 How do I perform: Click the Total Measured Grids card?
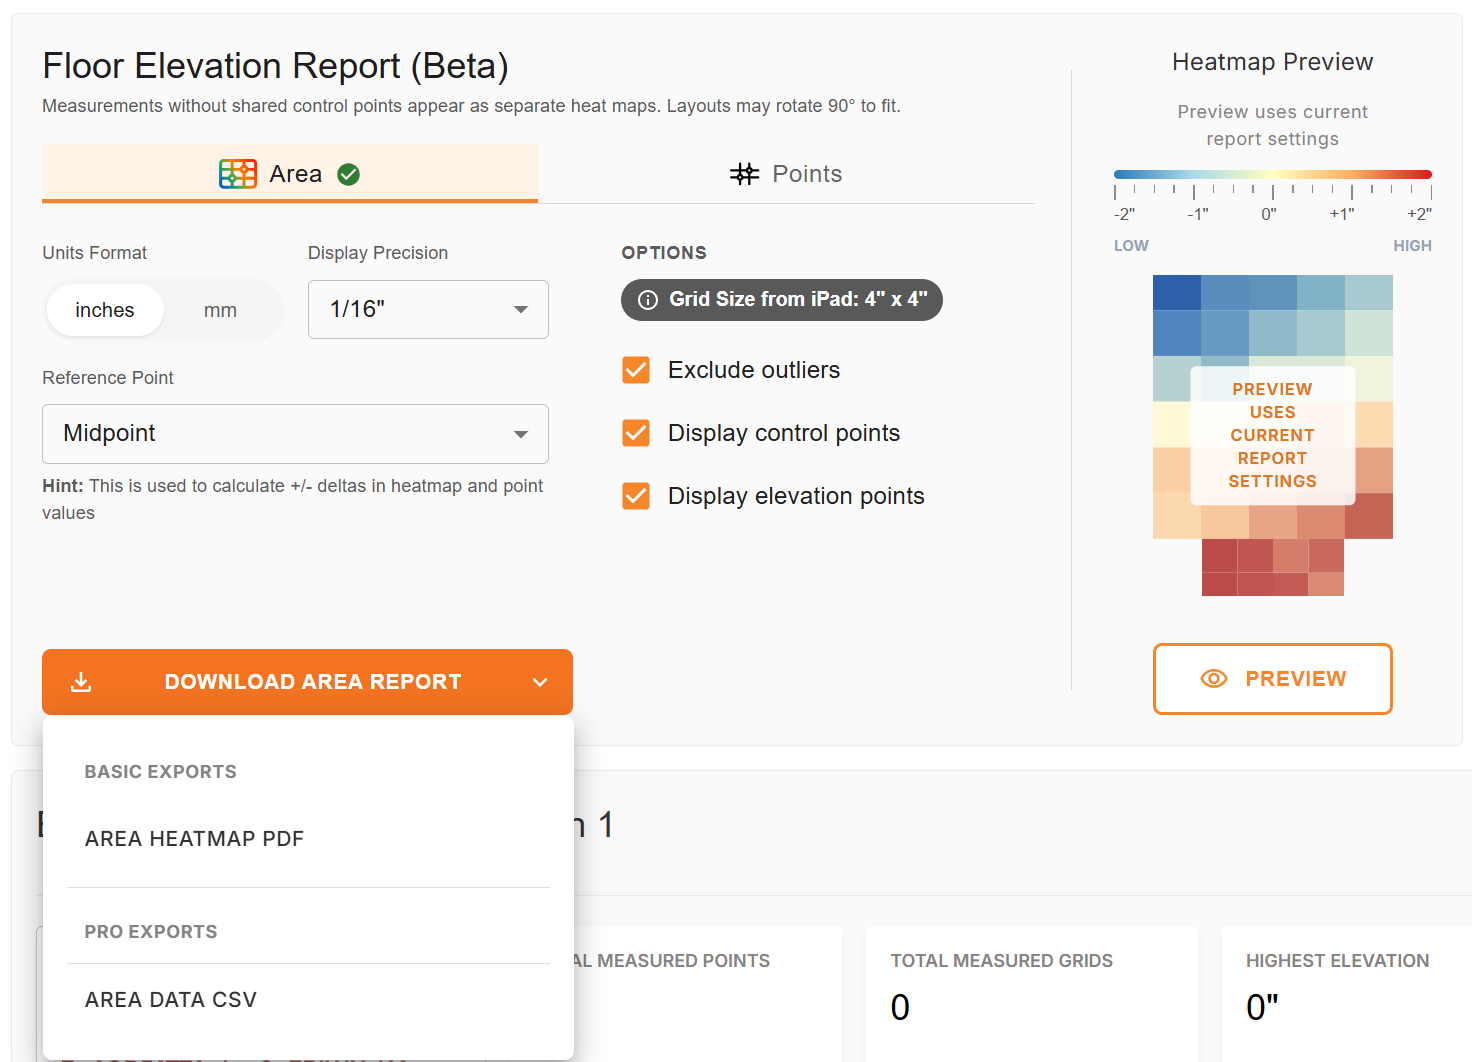1032,993
